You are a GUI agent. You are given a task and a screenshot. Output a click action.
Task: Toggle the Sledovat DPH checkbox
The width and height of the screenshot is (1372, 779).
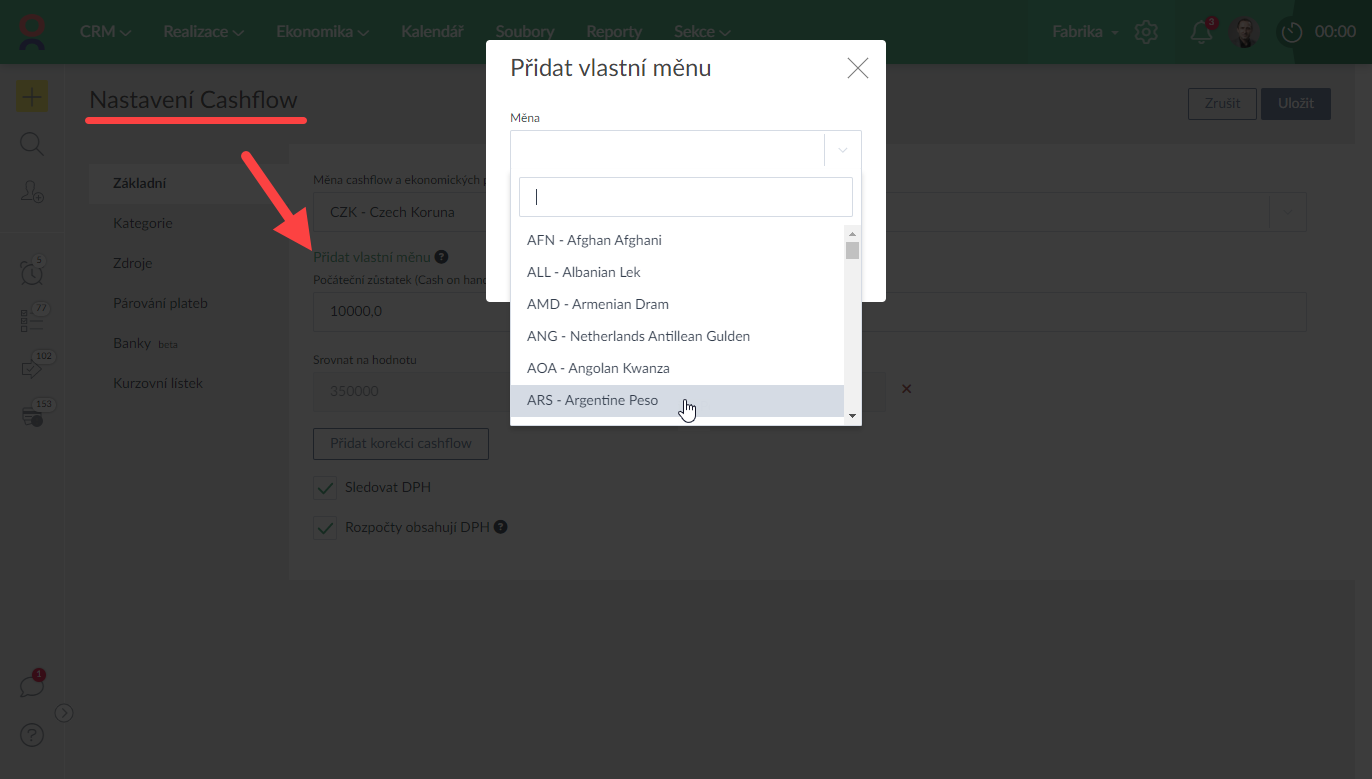(325, 488)
